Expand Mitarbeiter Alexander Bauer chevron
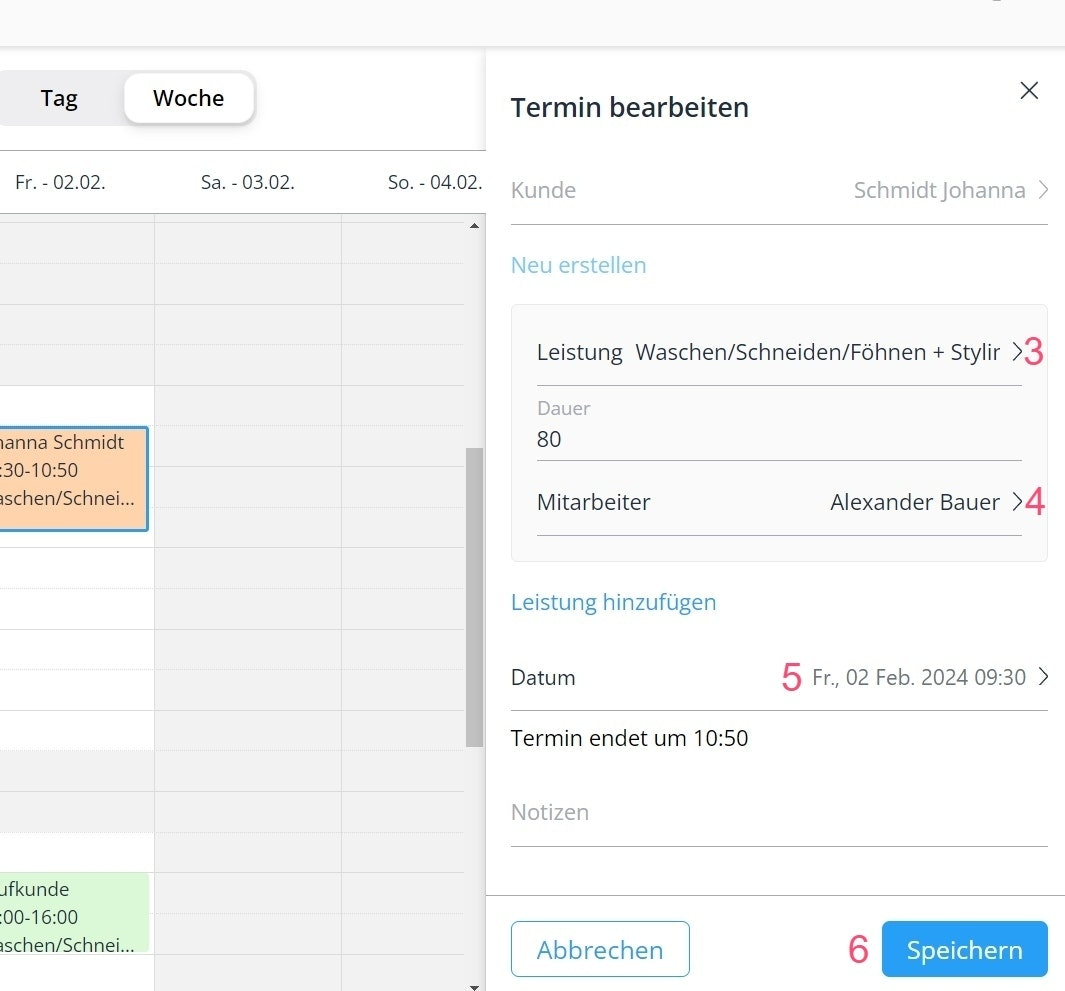Screen dimensions: 1065x991 (1016, 502)
